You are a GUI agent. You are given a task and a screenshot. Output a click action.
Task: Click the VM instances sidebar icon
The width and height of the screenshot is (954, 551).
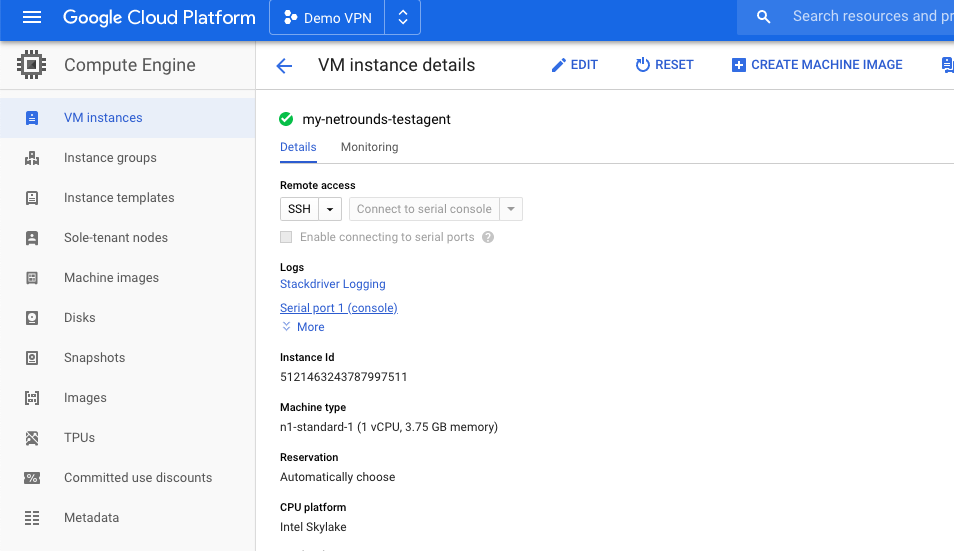point(32,118)
